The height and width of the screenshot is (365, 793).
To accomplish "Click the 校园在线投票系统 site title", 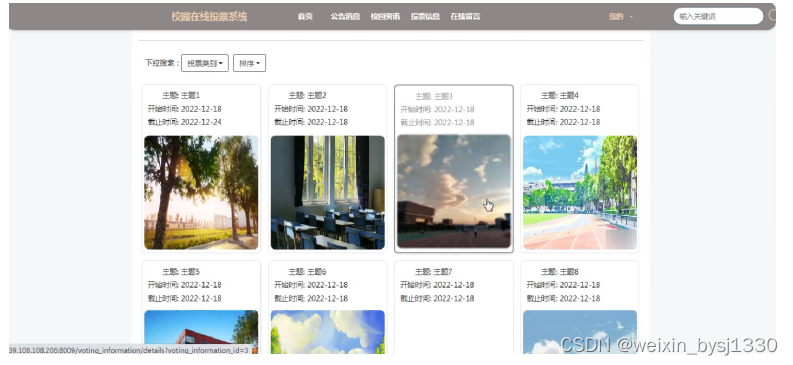I will (209, 17).
